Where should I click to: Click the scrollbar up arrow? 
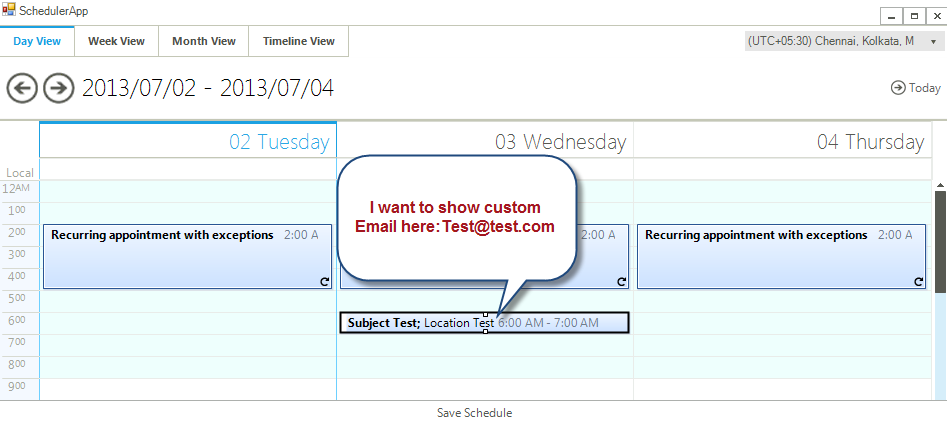click(x=940, y=186)
